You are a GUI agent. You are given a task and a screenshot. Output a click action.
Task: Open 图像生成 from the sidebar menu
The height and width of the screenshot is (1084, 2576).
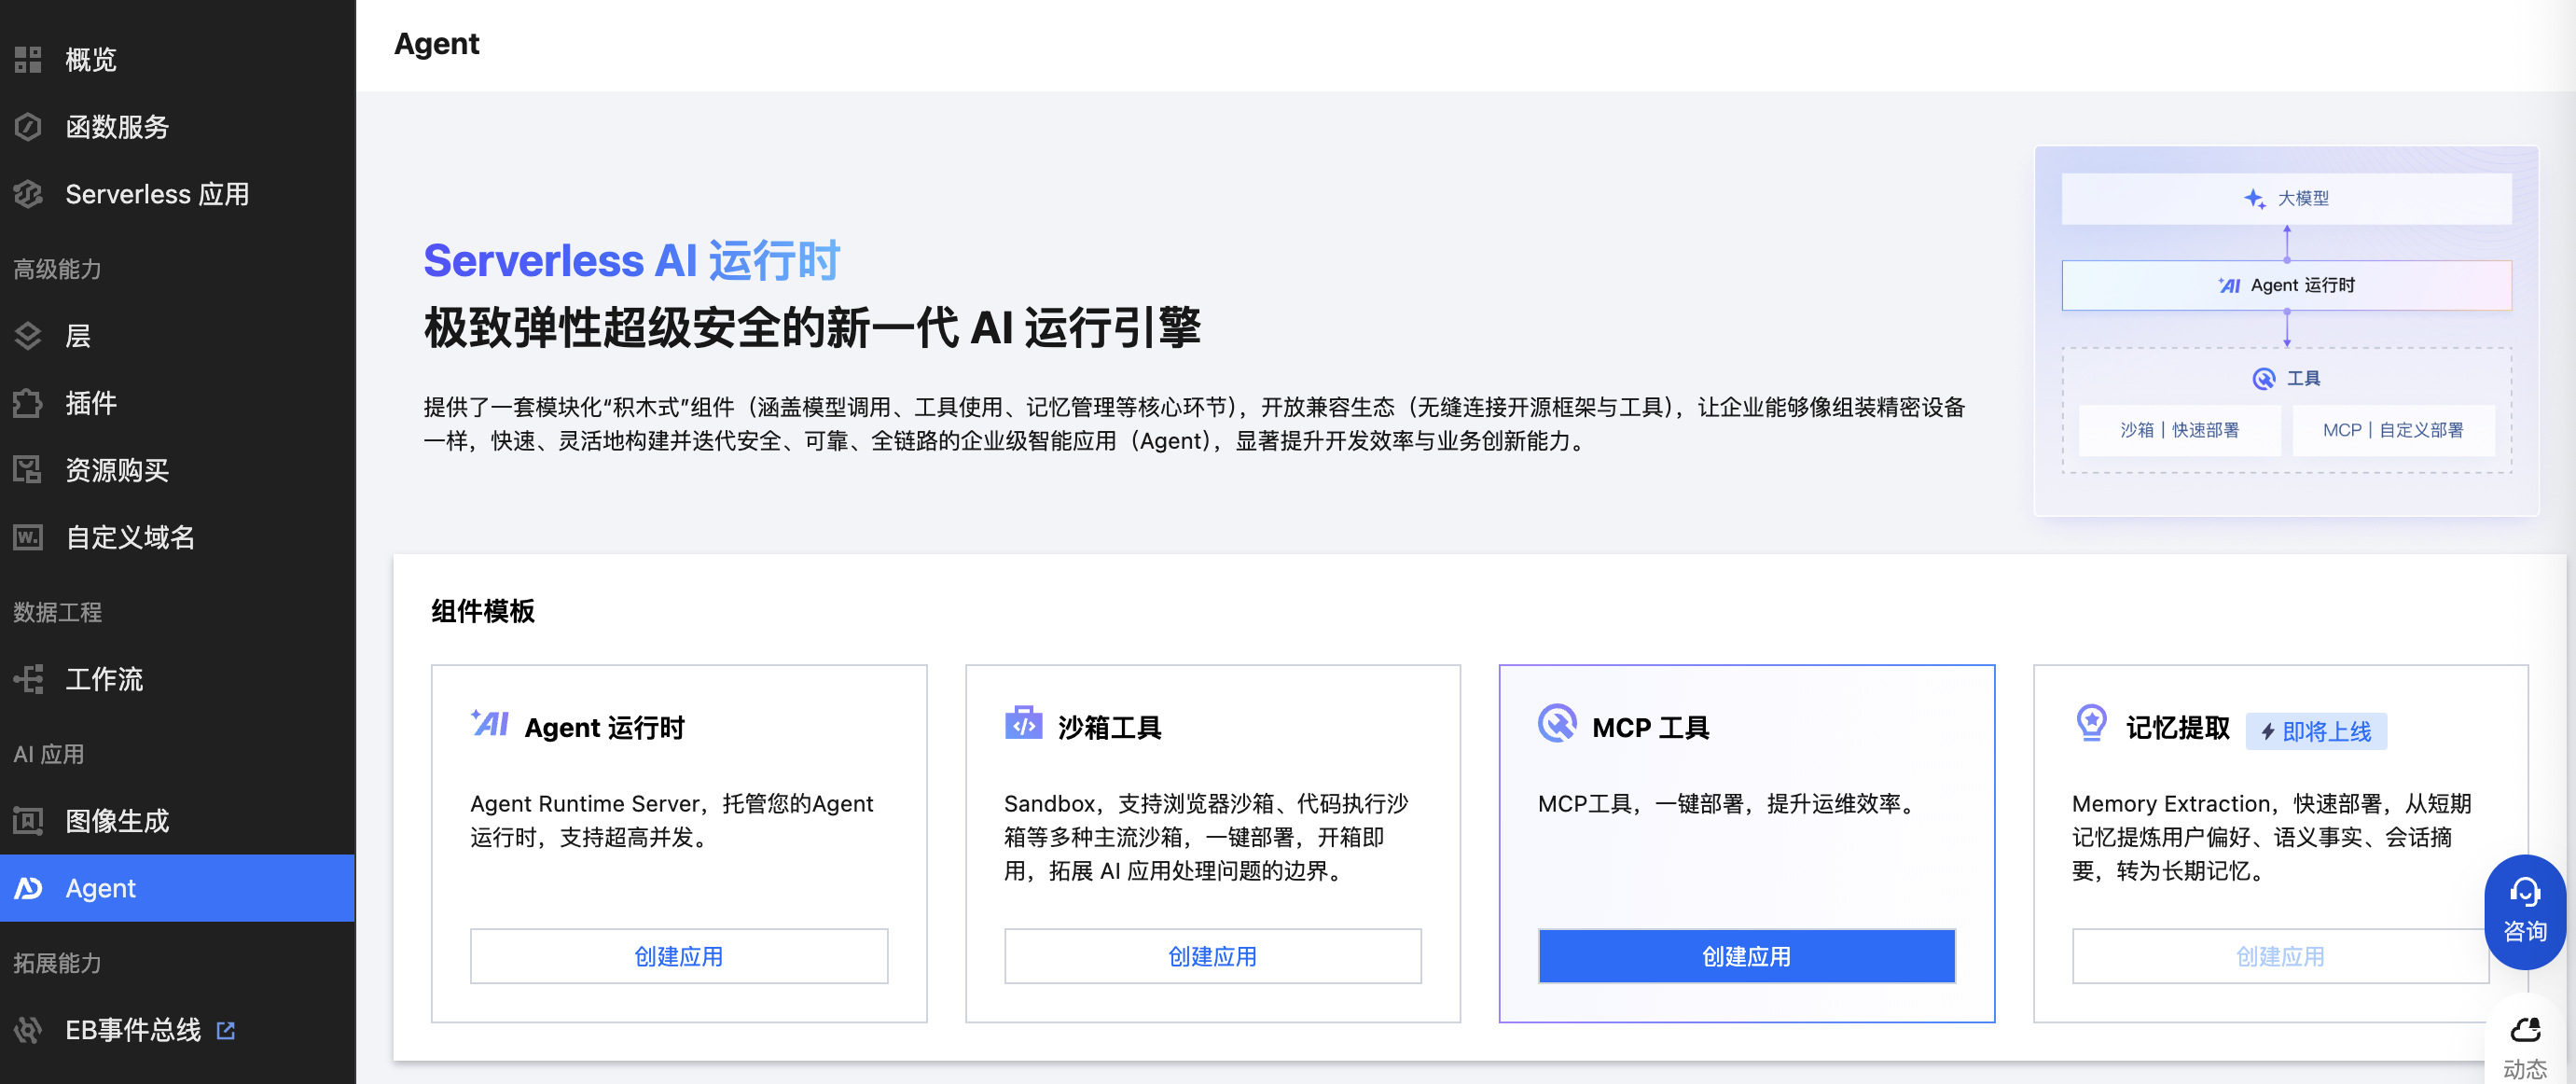point(117,821)
